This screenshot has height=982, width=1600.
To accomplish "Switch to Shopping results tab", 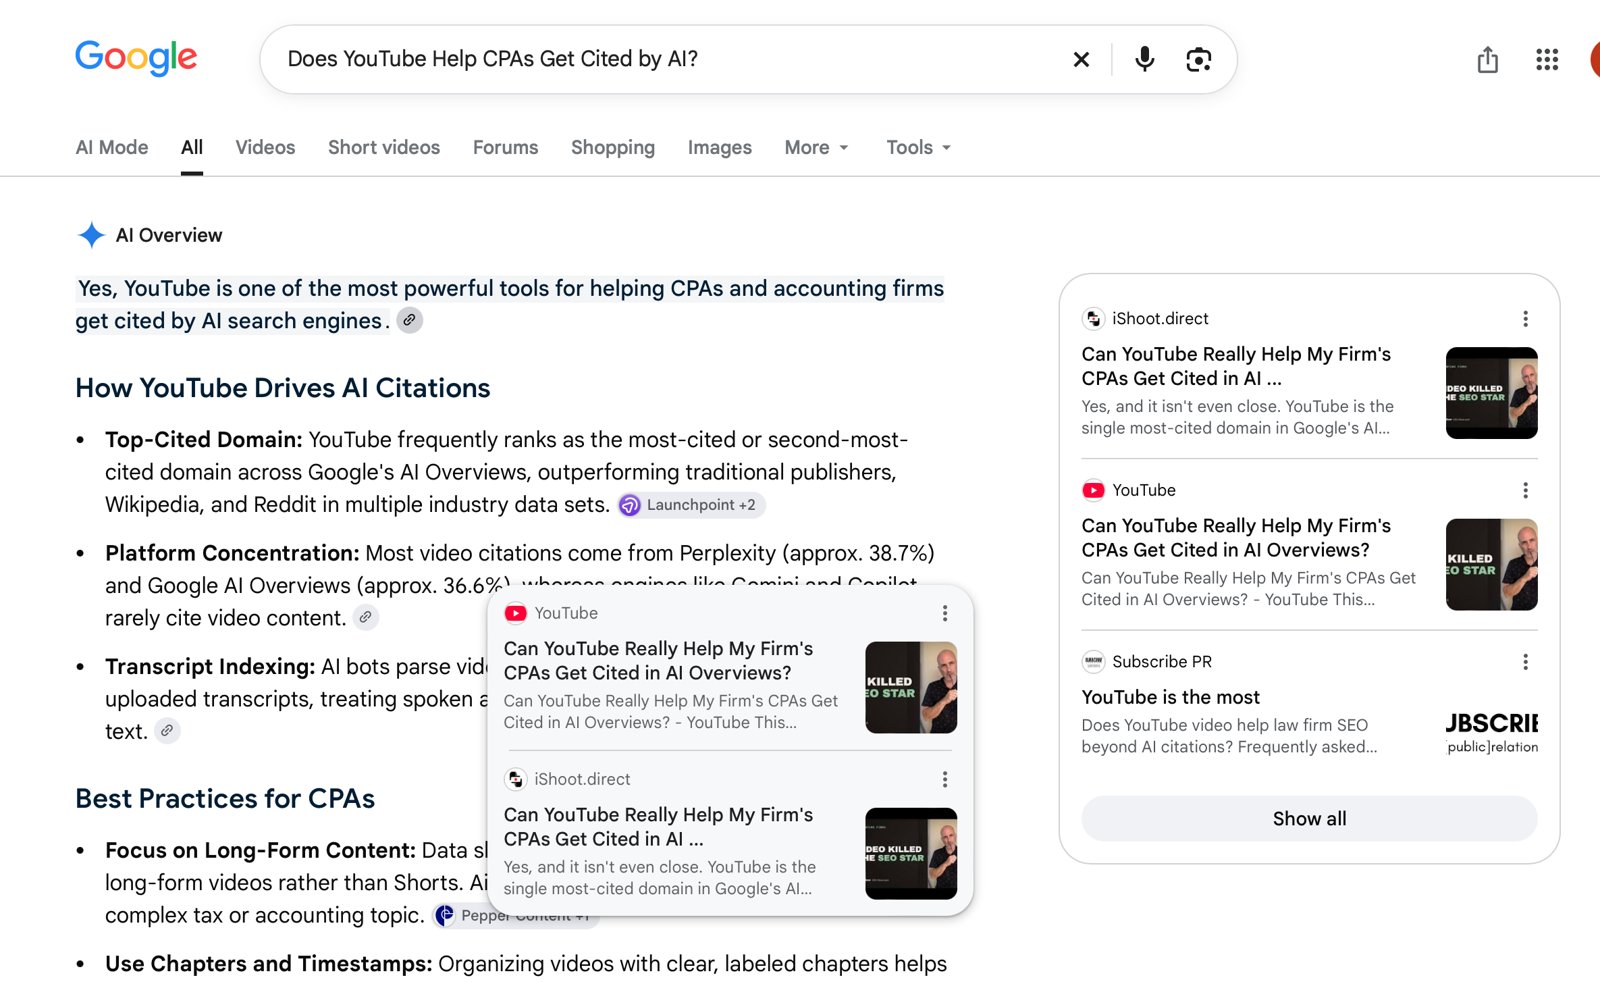I will [613, 148].
